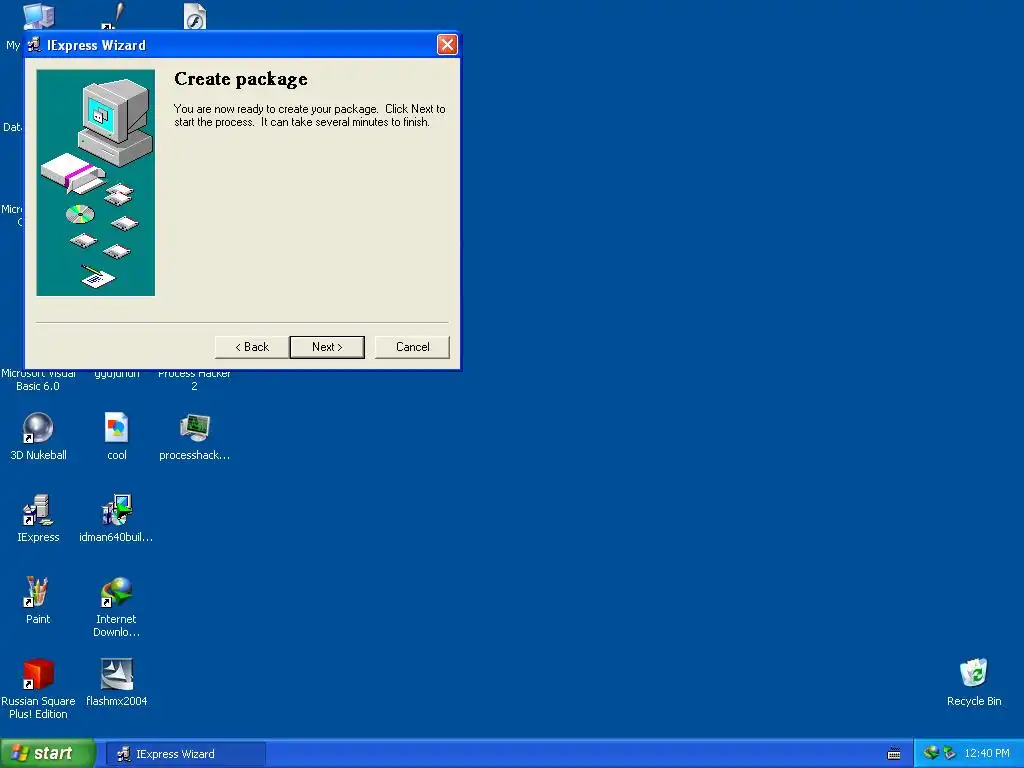Select the flashmx2004 desktop icon
Viewport: 1024px width, 768px height.
point(116,682)
